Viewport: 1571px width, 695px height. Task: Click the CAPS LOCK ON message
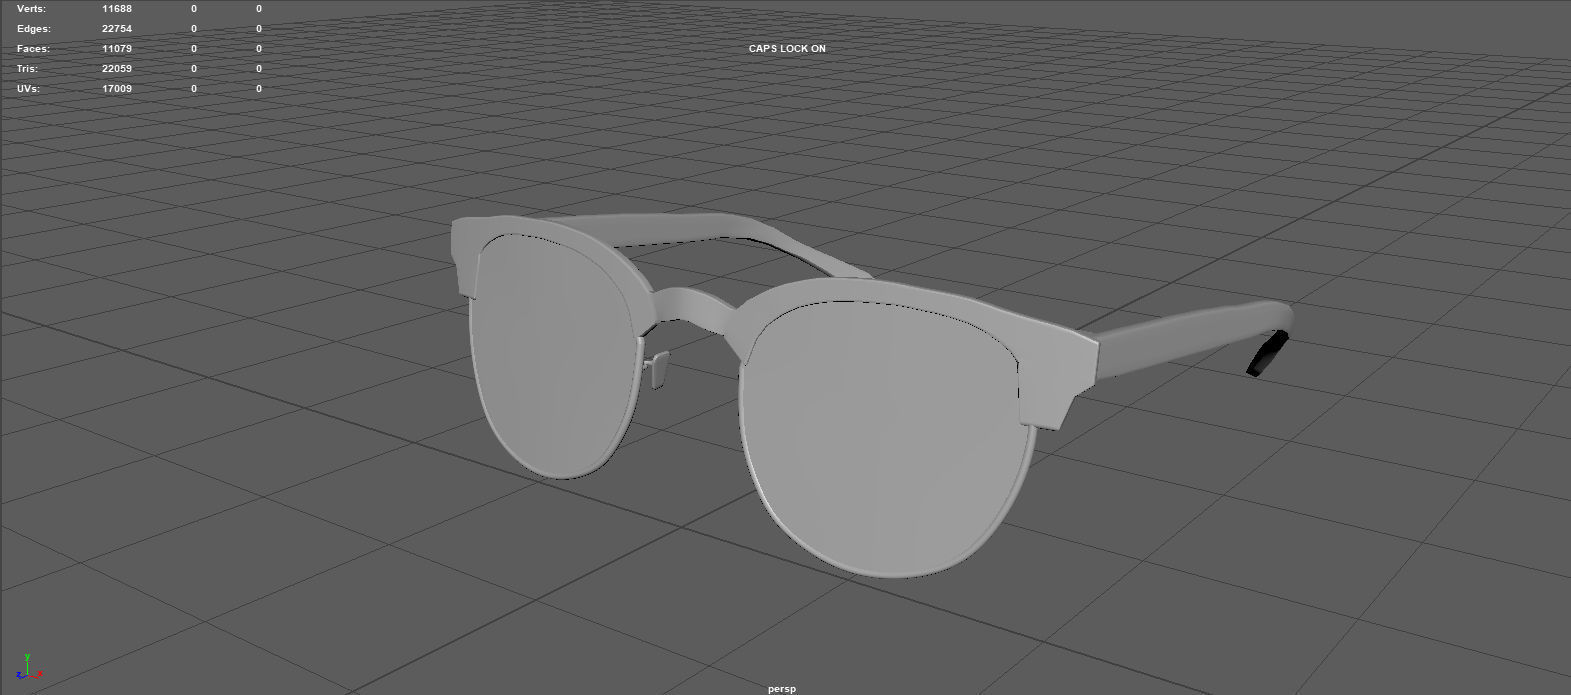[x=787, y=48]
